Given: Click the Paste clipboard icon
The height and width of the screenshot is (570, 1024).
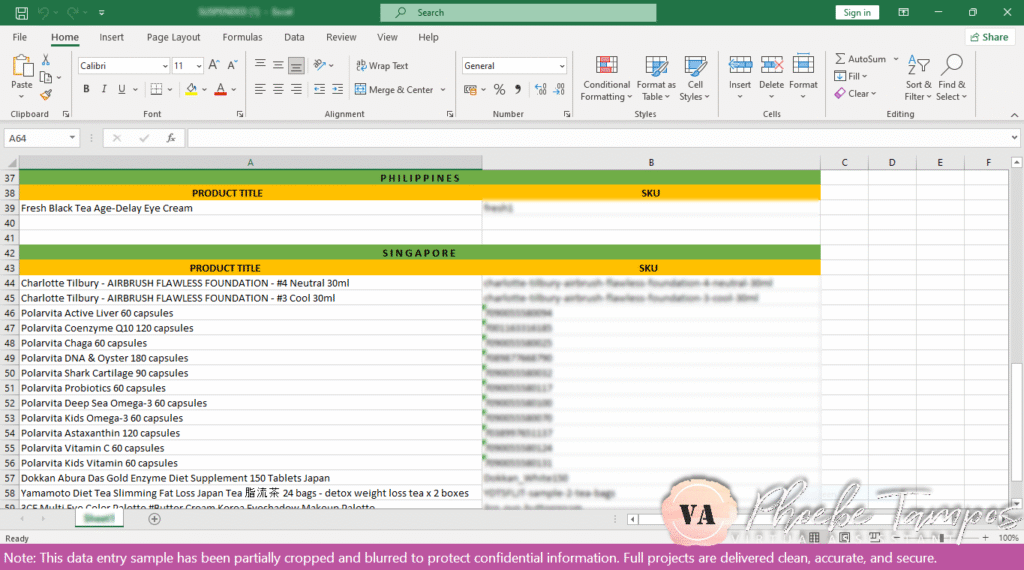Looking at the screenshot, I should 22,67.
